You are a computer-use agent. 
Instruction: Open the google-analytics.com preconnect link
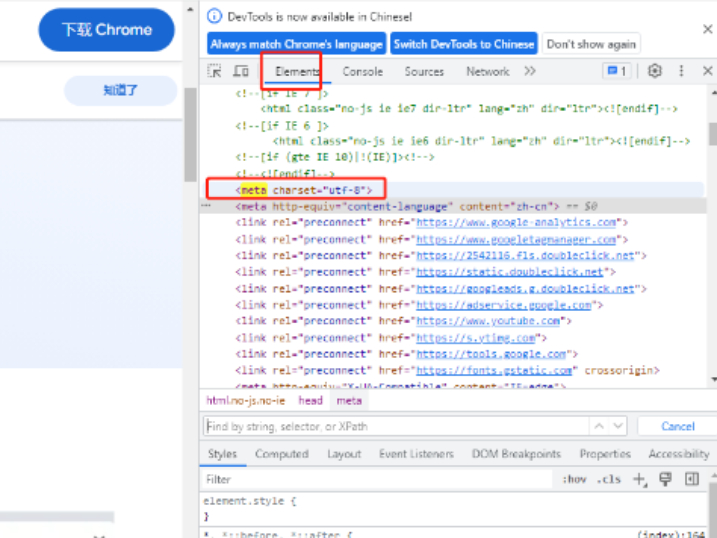[516, 223]
